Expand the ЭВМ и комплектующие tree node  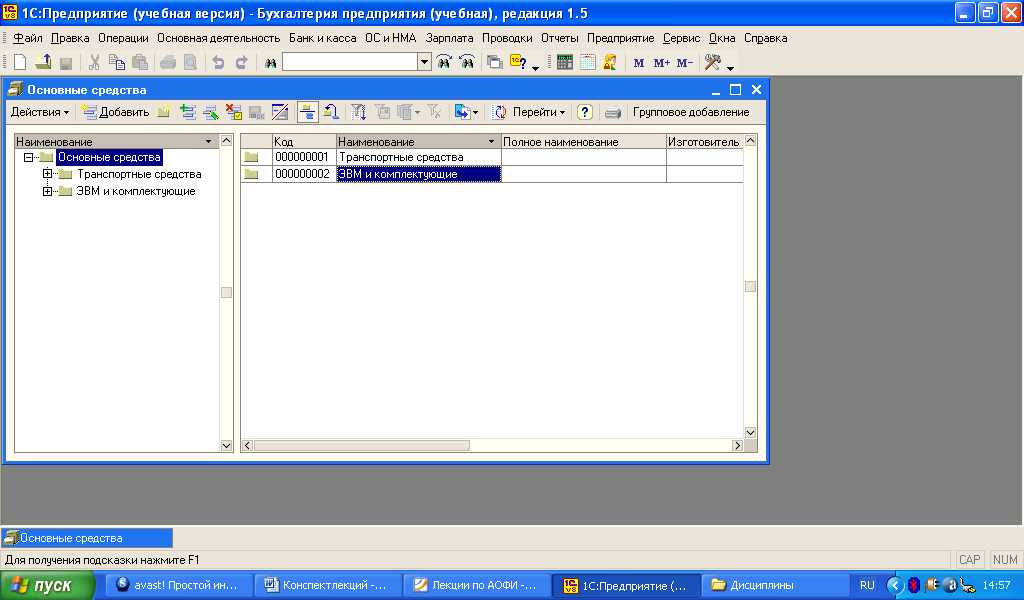click(47, 191)
